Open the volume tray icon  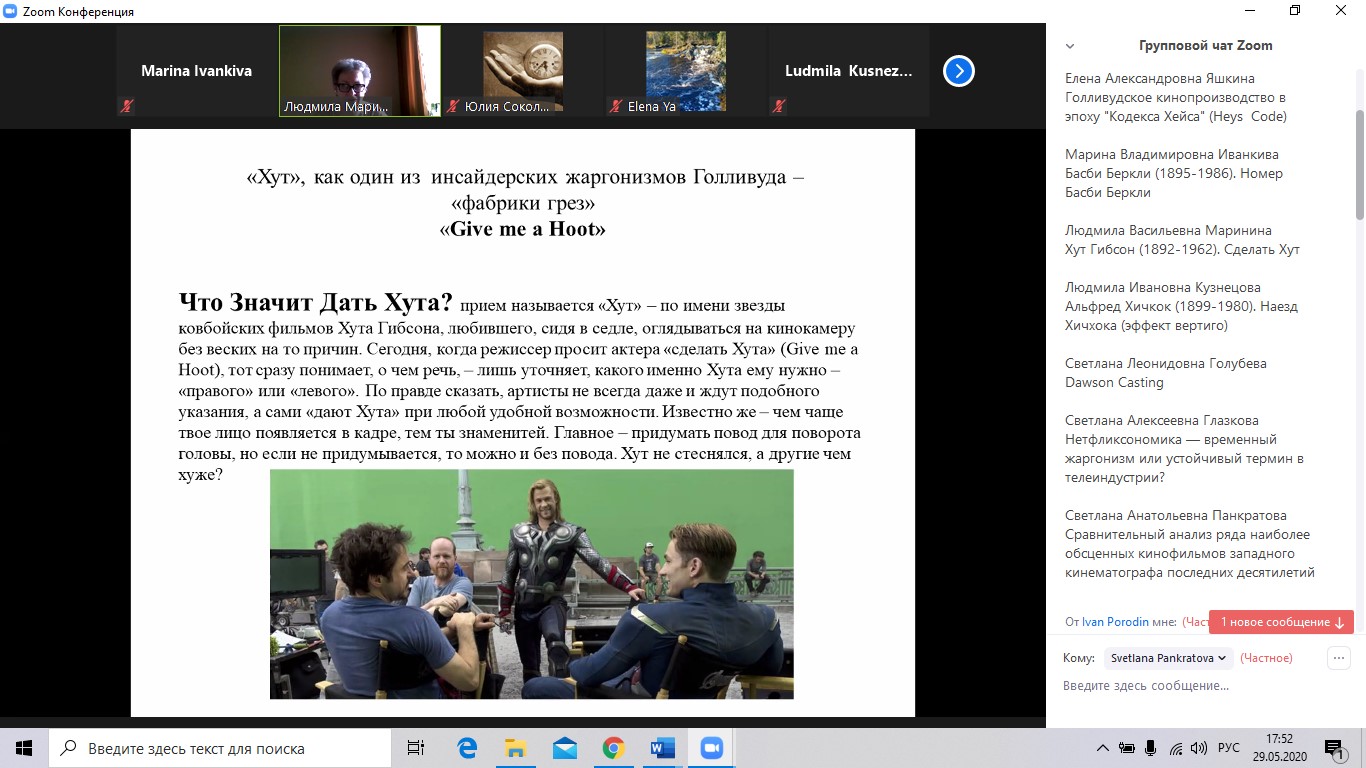pyautogui.click(x=1198, y=748)
